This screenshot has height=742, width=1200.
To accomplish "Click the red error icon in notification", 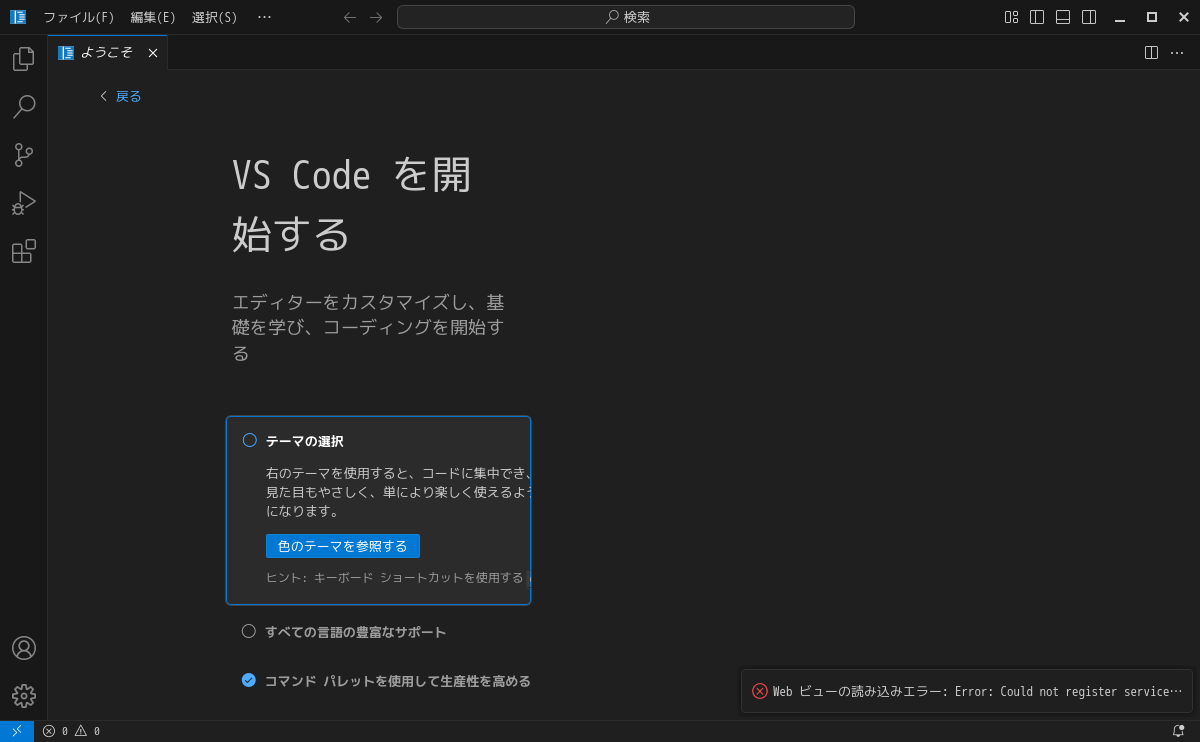I will click(760, 691).
